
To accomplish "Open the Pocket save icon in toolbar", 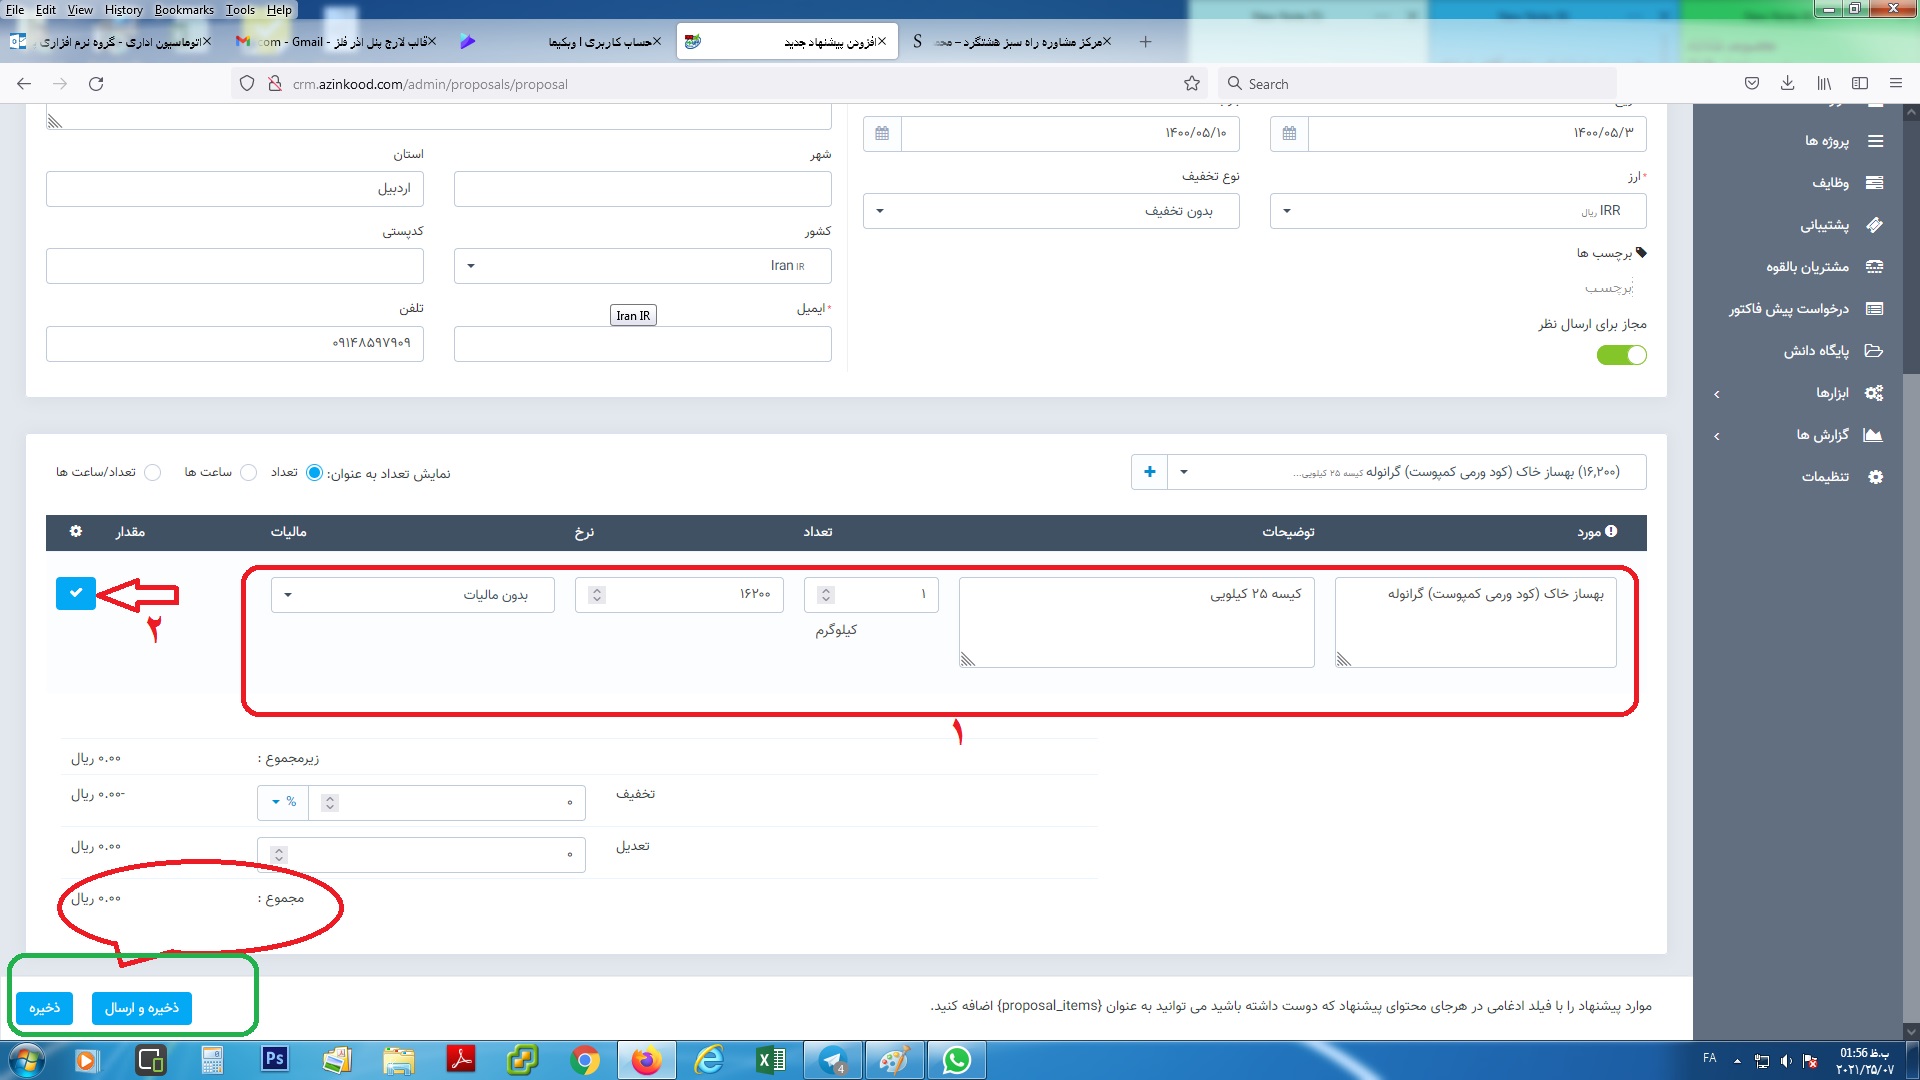I will tap(1752, 84).
